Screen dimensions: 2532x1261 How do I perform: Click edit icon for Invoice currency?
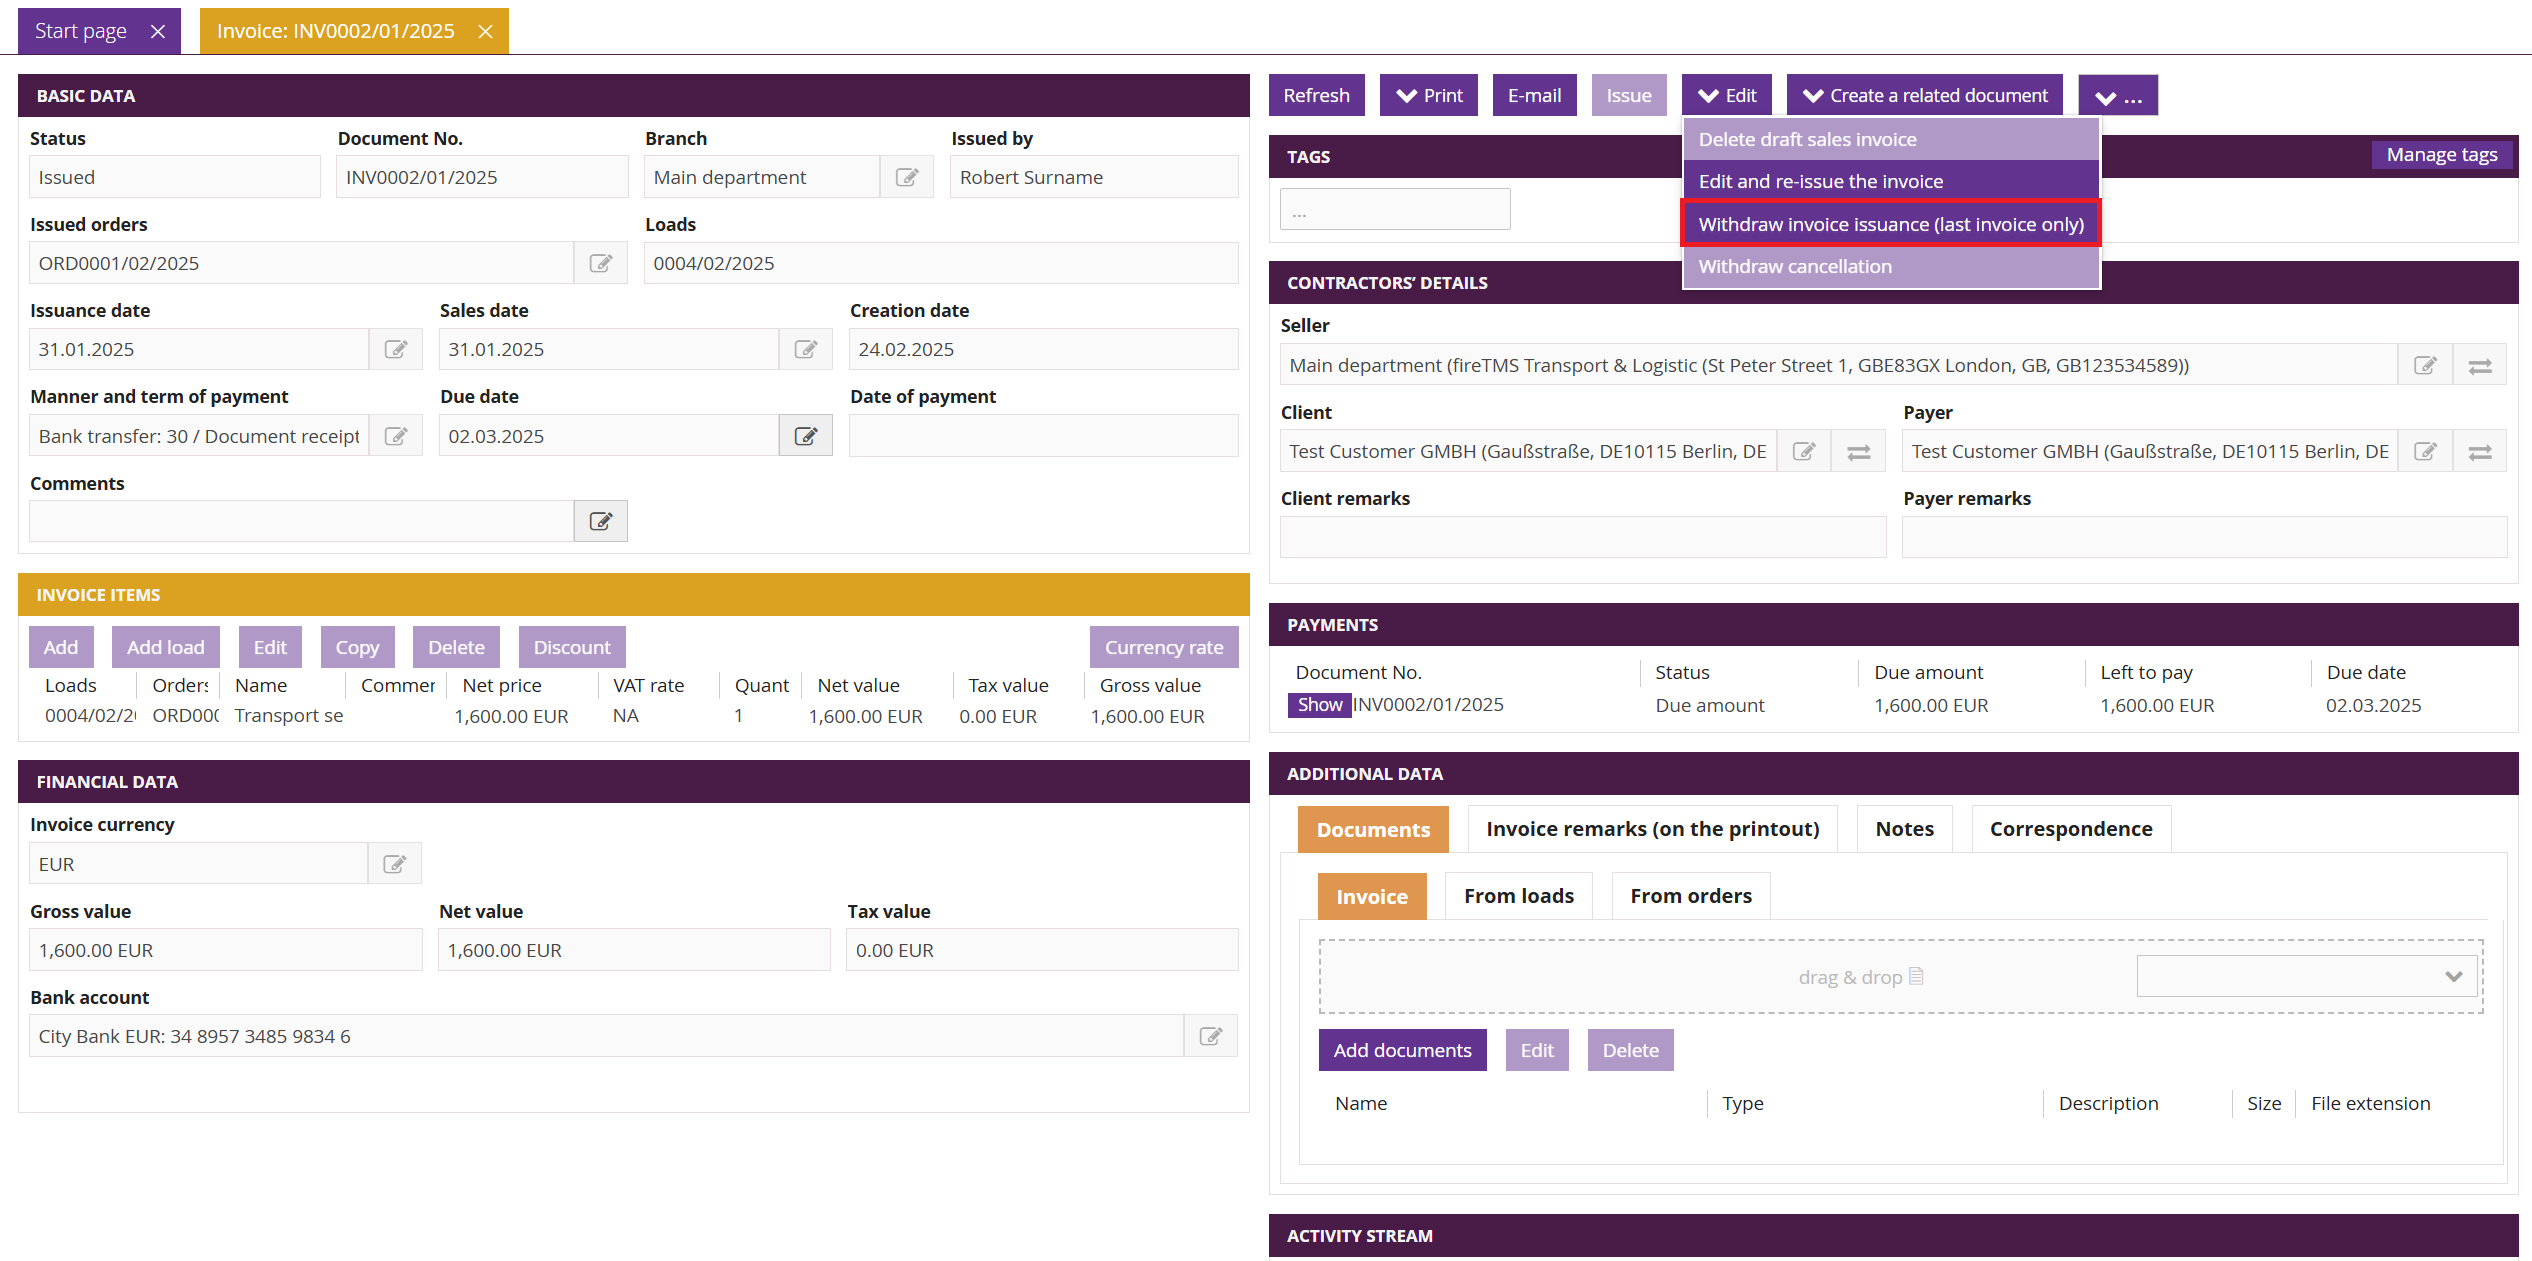pos(395,864)
